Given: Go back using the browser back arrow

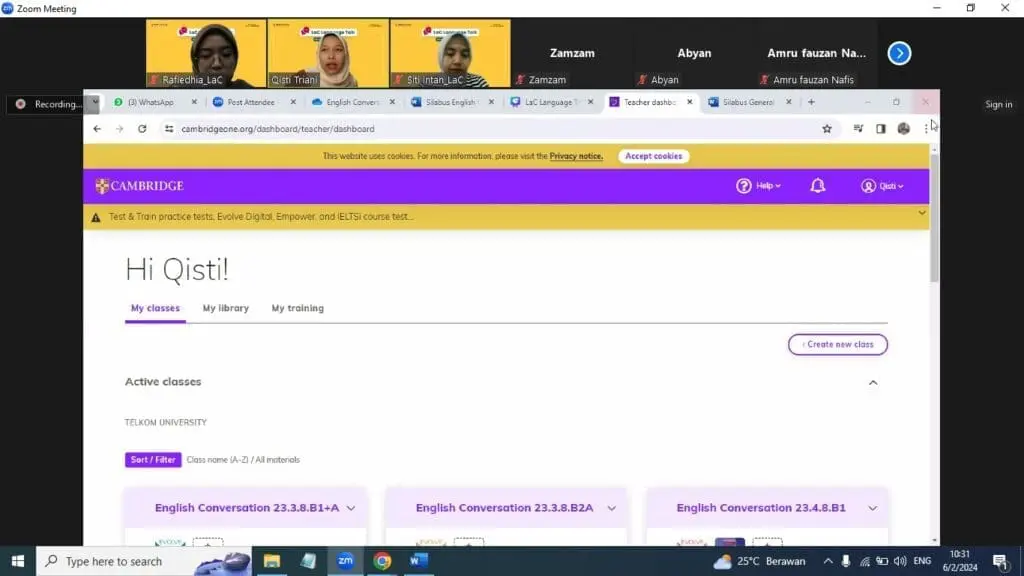Looking at the screenshot, I should [x=97, y=129].
